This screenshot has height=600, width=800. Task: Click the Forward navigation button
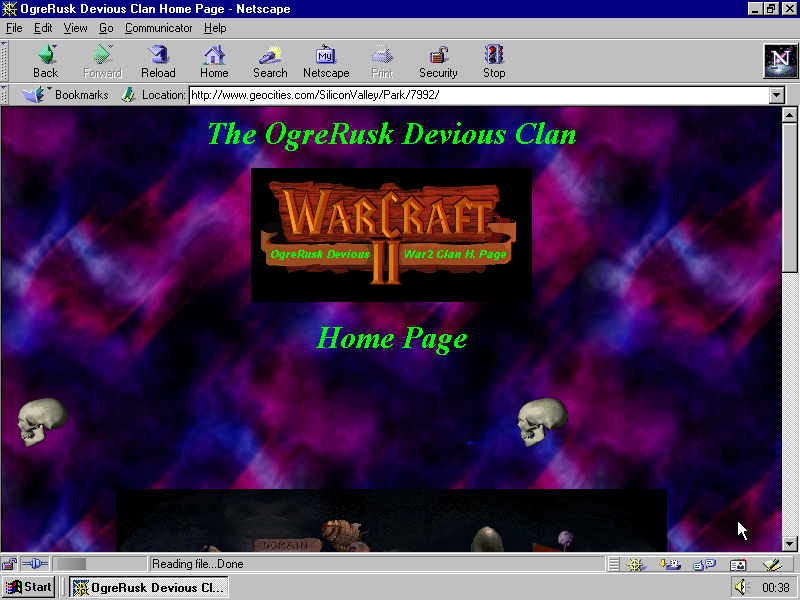(103, 61)
